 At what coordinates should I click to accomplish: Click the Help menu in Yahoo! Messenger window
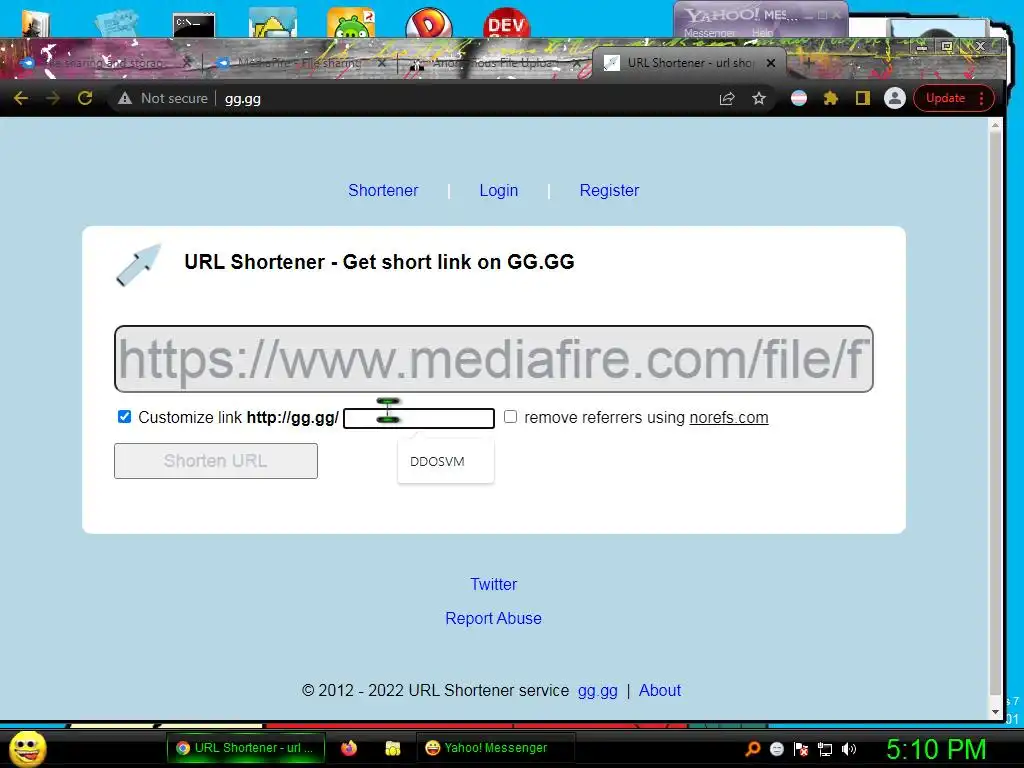click(x=762, y=33)
